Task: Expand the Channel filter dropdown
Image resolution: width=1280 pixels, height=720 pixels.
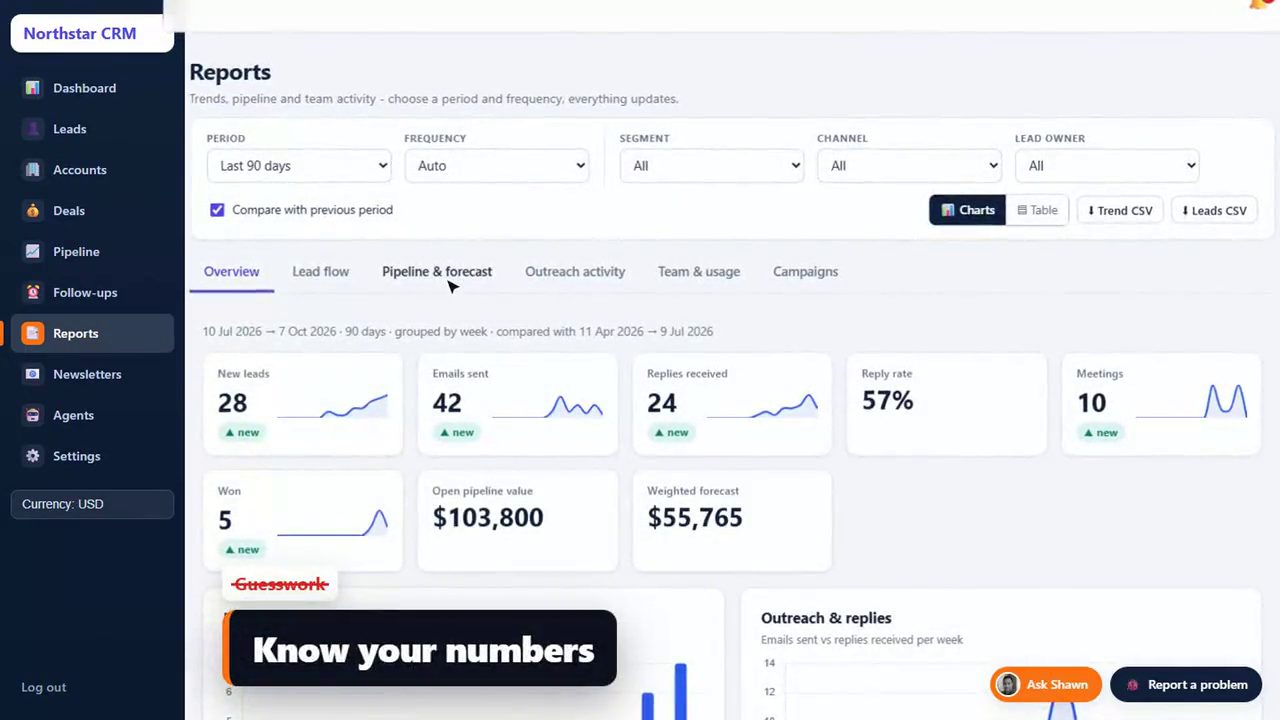Action: tap(909, 166)
